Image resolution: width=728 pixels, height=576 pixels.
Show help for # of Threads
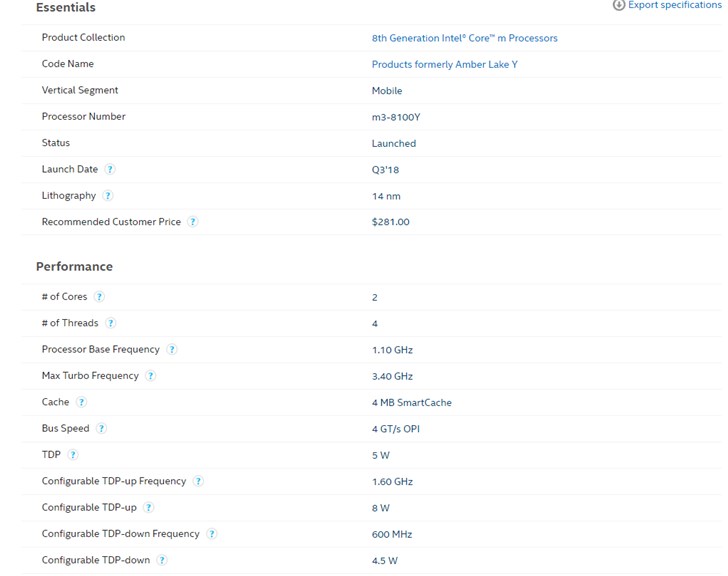[x=110, y=323]
